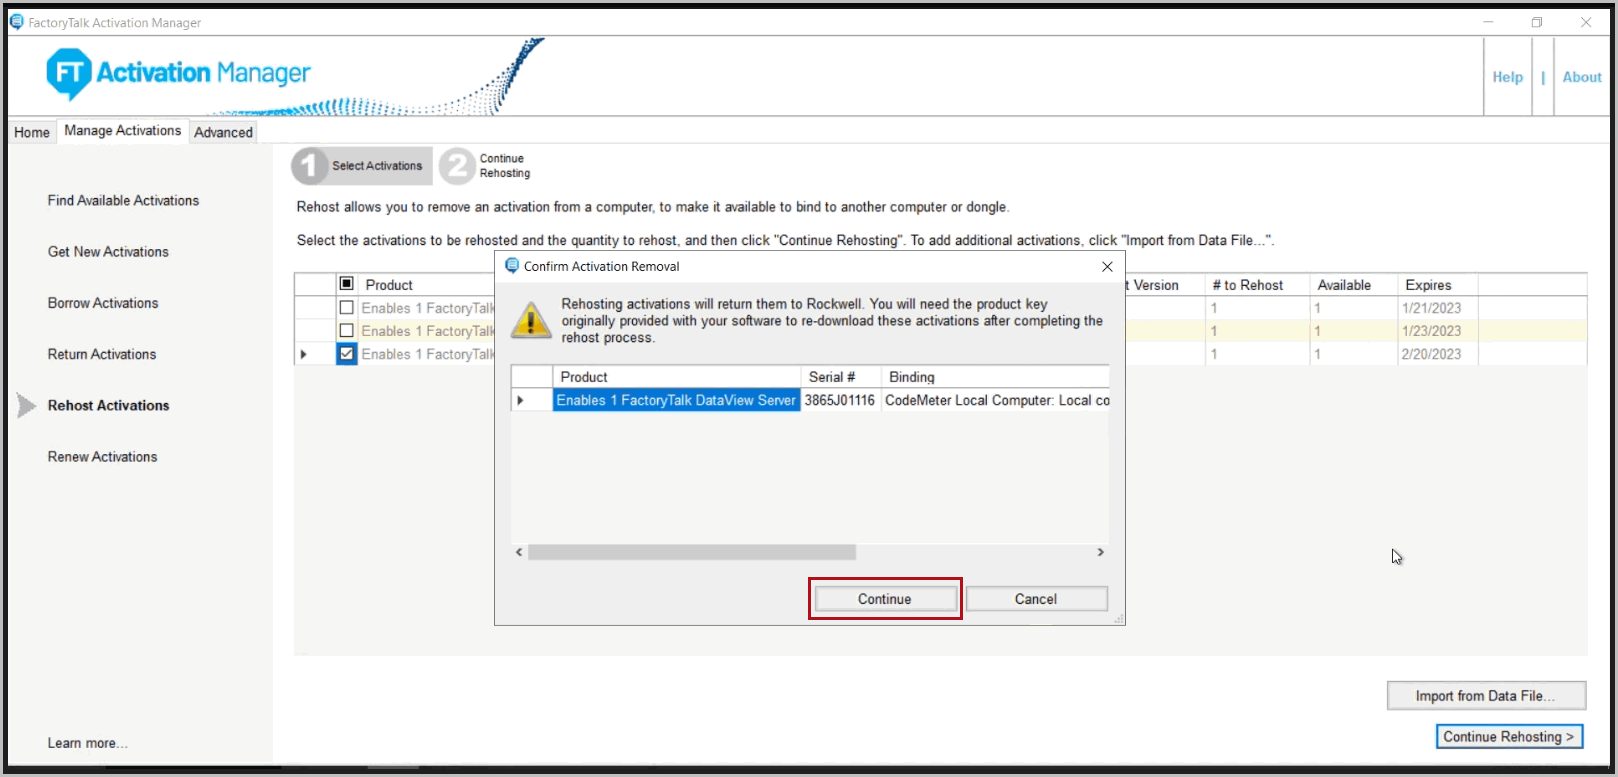The image size is (1618, 777).
Task: Select Find Available Activations
Action: pyautogui.click(x=123, y=200)
